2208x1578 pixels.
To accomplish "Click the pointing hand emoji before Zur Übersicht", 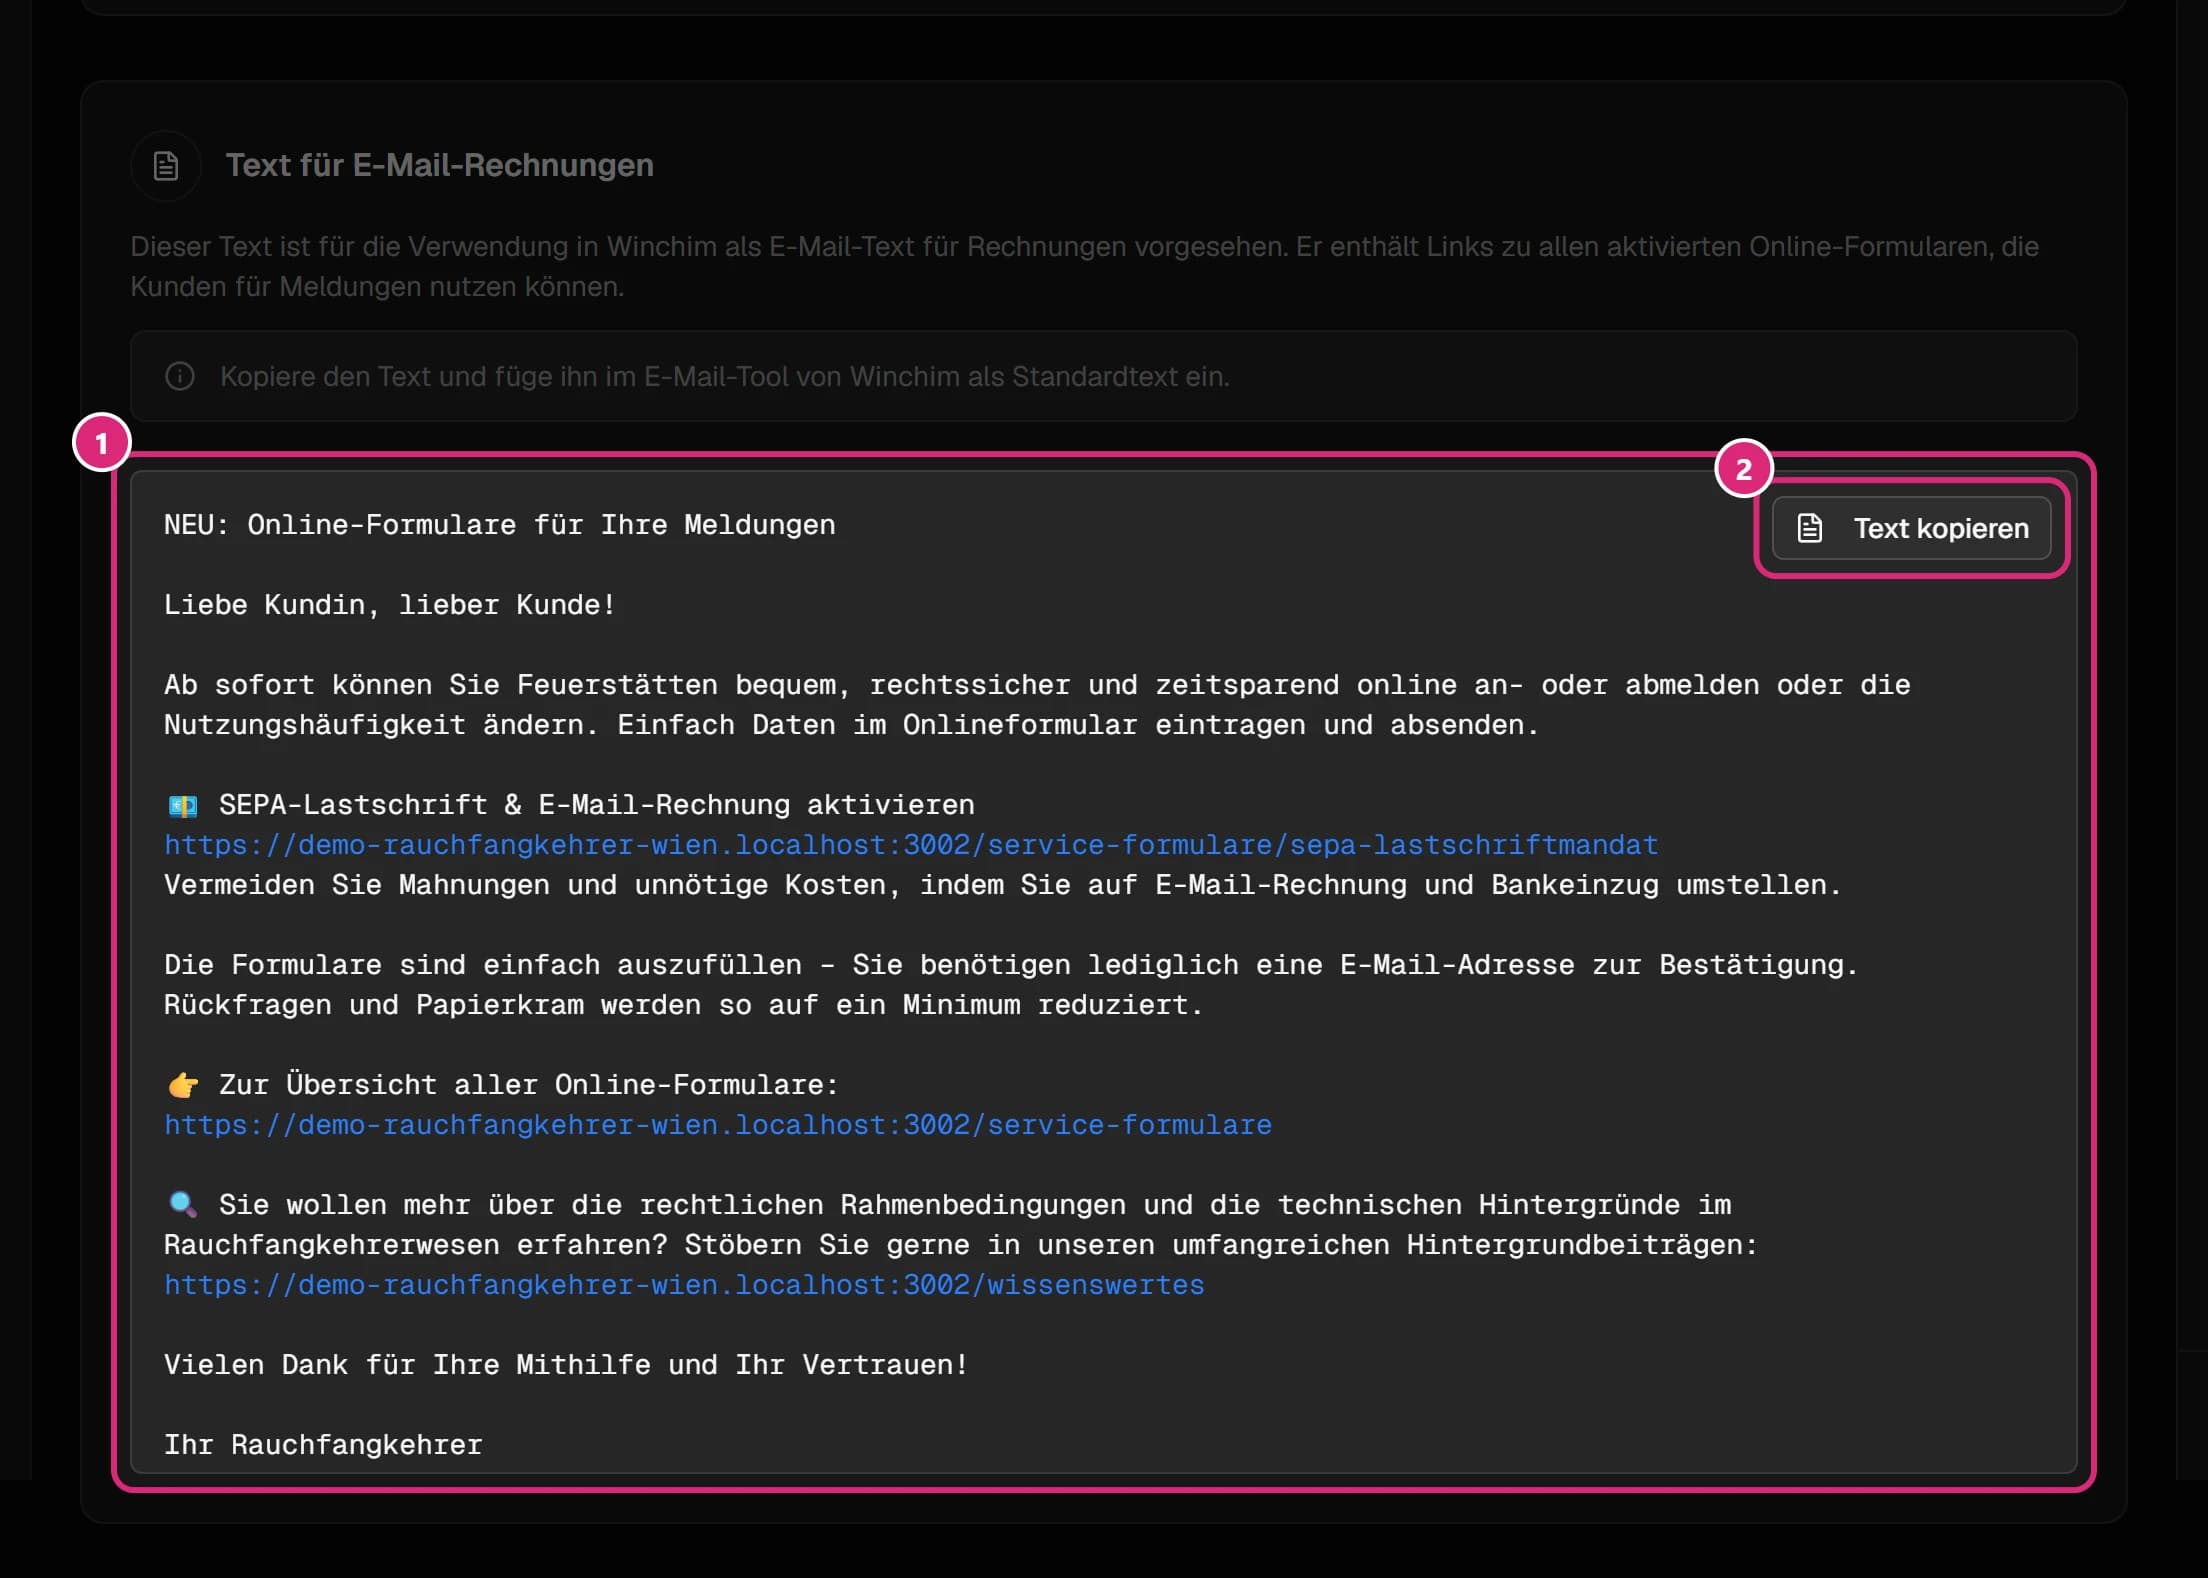I will pyautogui.click(x=183, y=1085).
